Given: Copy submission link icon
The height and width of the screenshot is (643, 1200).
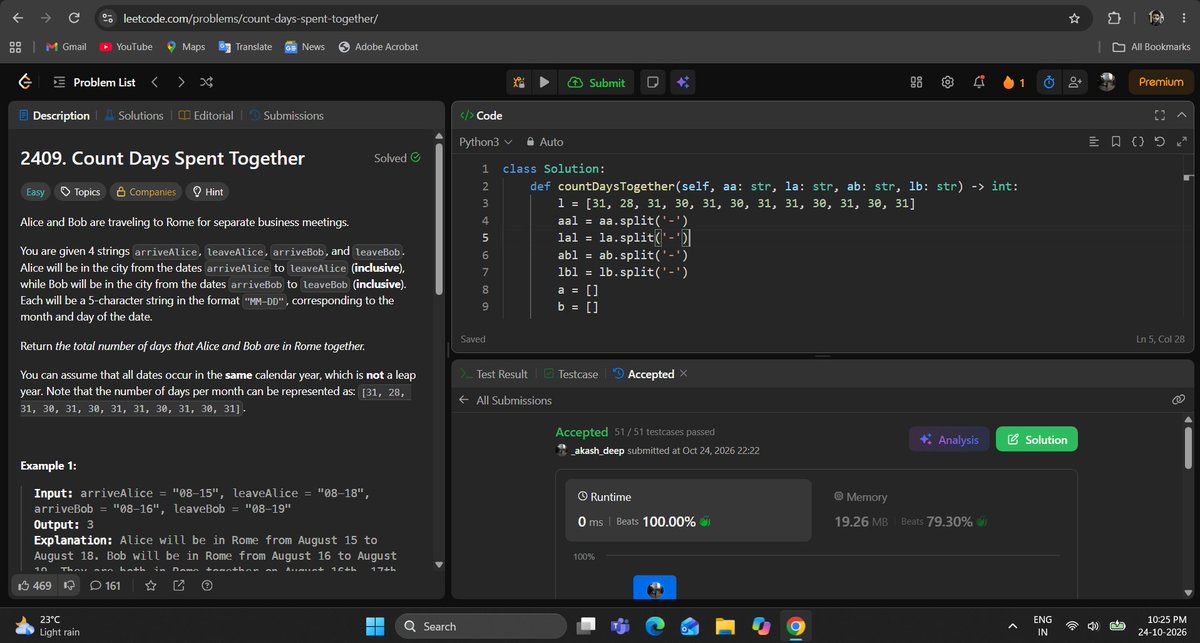Looking at the screenshot, I should pos(1179,400).
